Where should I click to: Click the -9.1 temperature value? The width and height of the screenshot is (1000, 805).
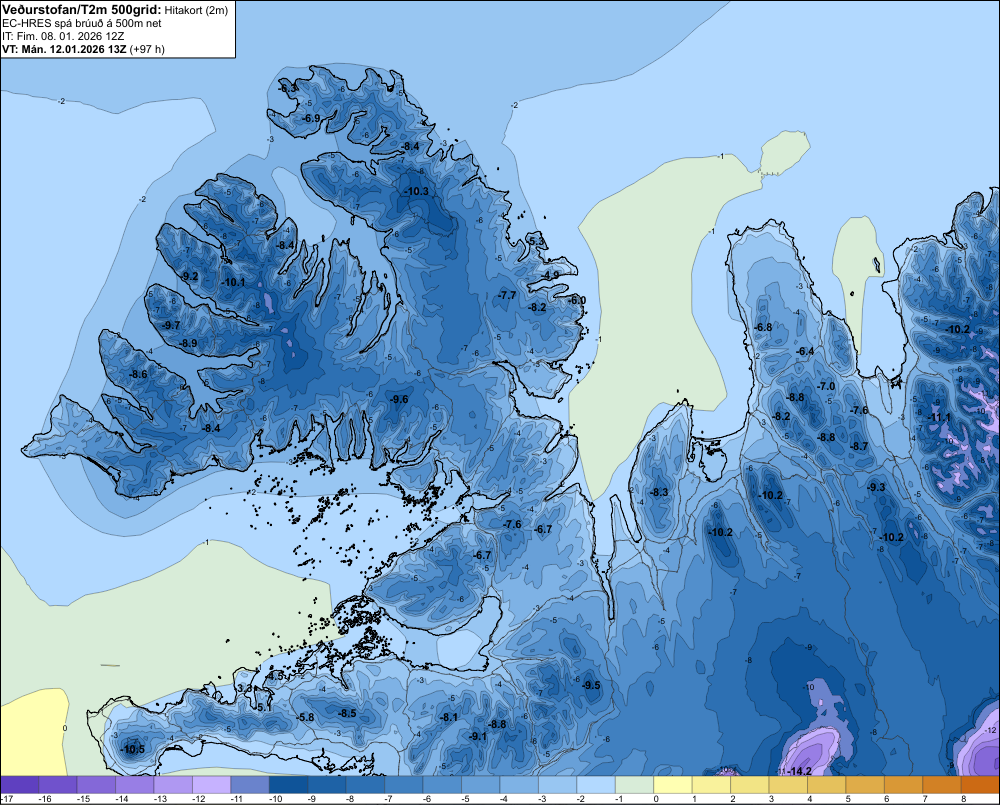coord(478,736)
